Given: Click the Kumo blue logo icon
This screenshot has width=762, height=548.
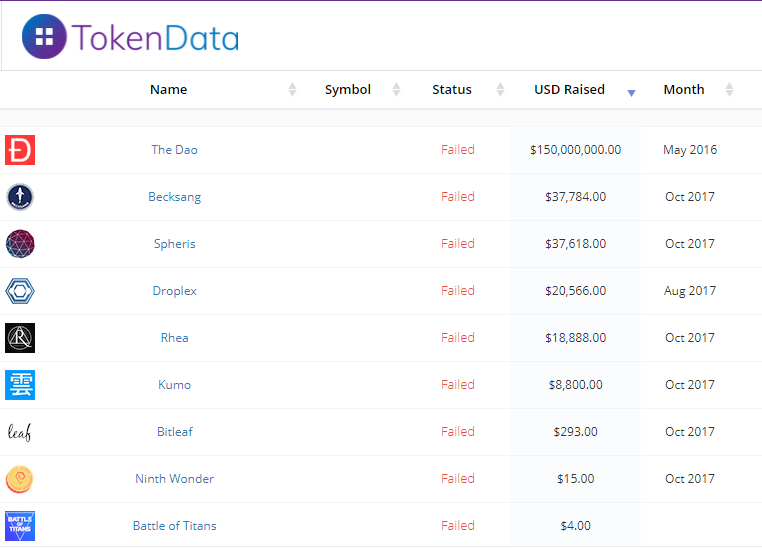Looking at the screenshot, I should (20, 385).
